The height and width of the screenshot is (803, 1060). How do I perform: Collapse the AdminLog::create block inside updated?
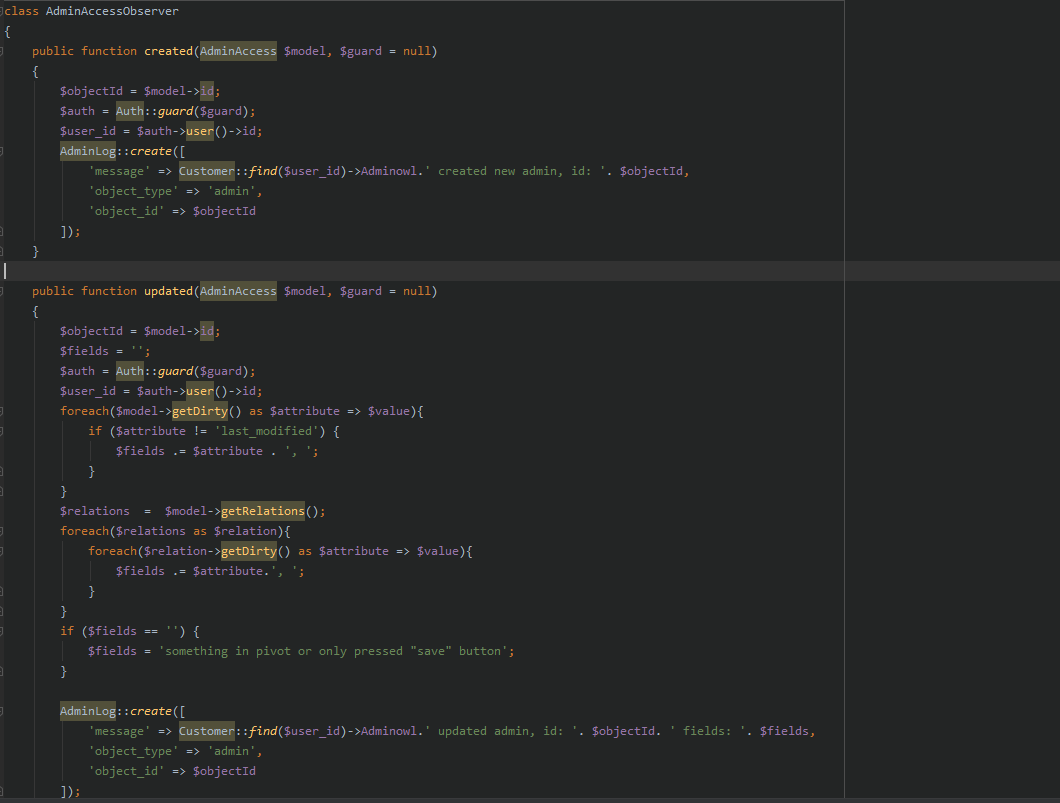click(x=3, y=711)
